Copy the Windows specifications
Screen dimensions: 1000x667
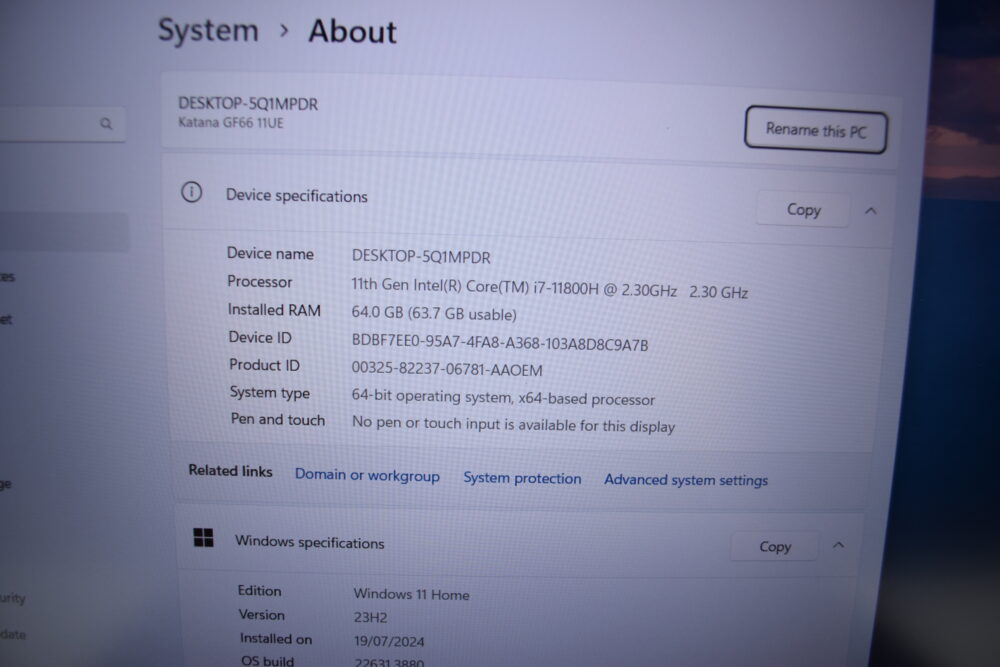pyautogui.click(x=775, y=546)
